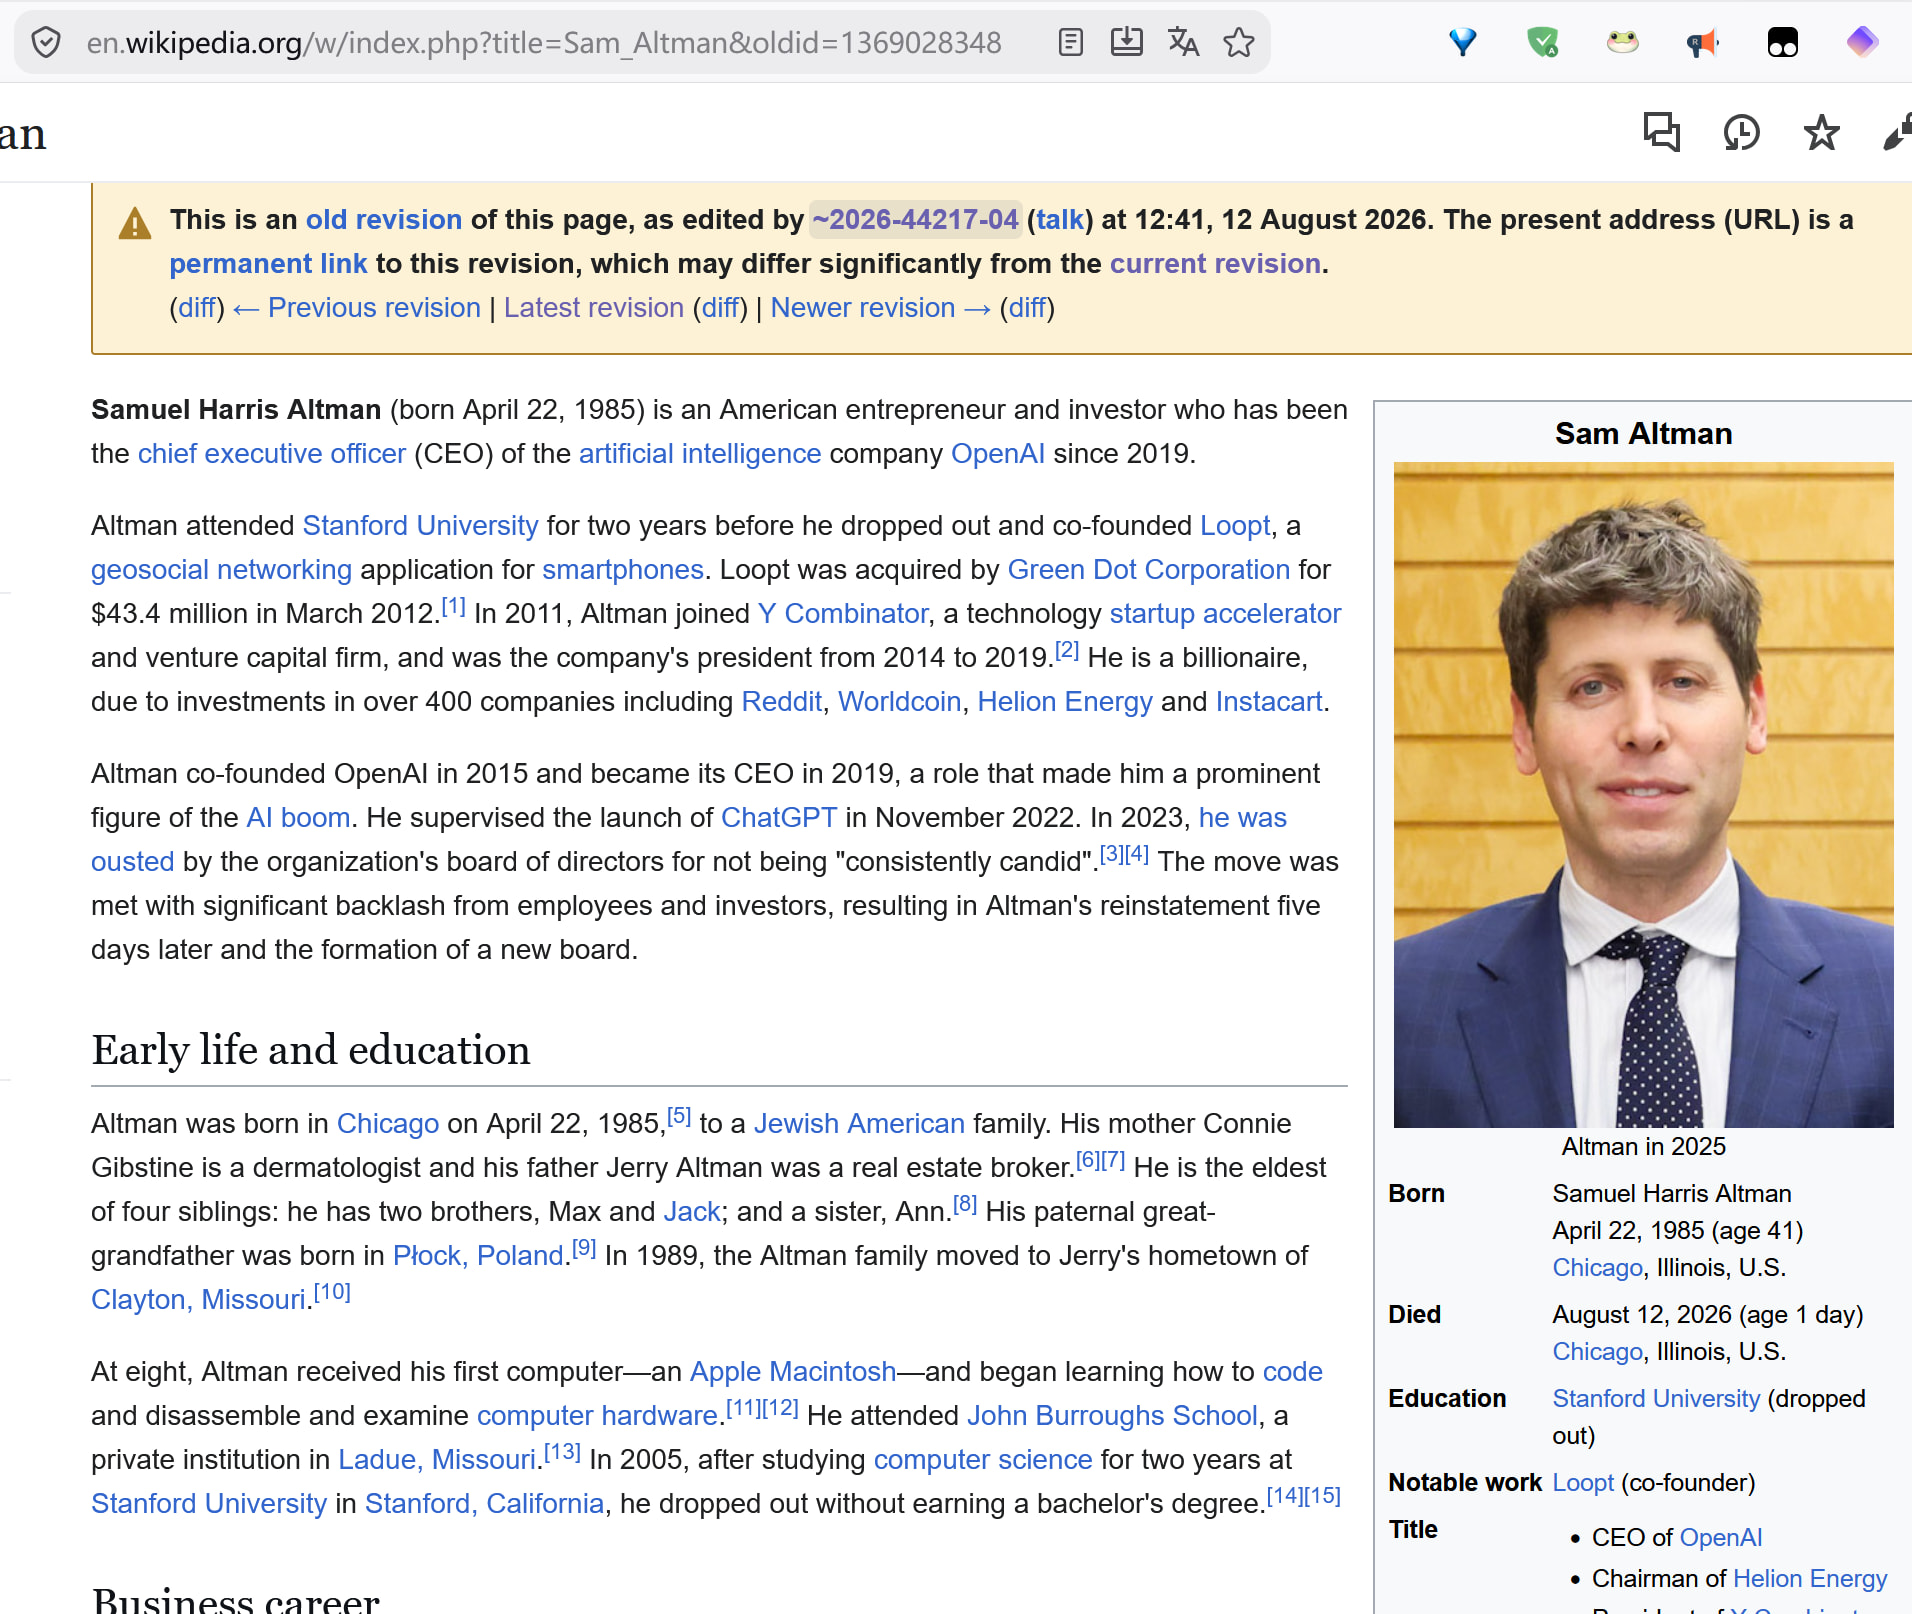Open Helion Energy link in infobox Title
This screenshot has height=1614, width=1912.
click(1810, 1579)
